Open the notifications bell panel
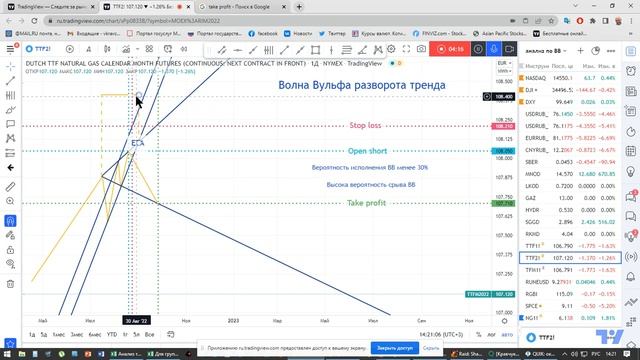The image size is (640, 360). [631, 277]
